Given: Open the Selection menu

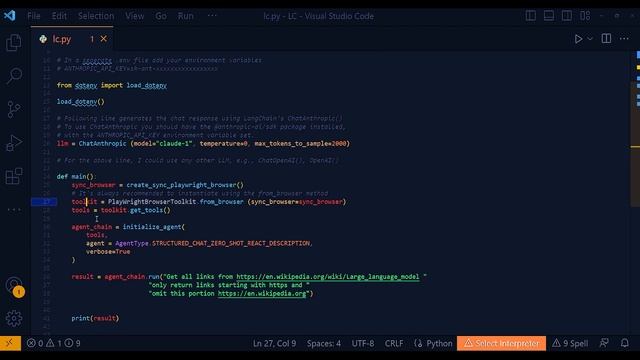Looking at the screenshot, I should (x=96, y=16).
